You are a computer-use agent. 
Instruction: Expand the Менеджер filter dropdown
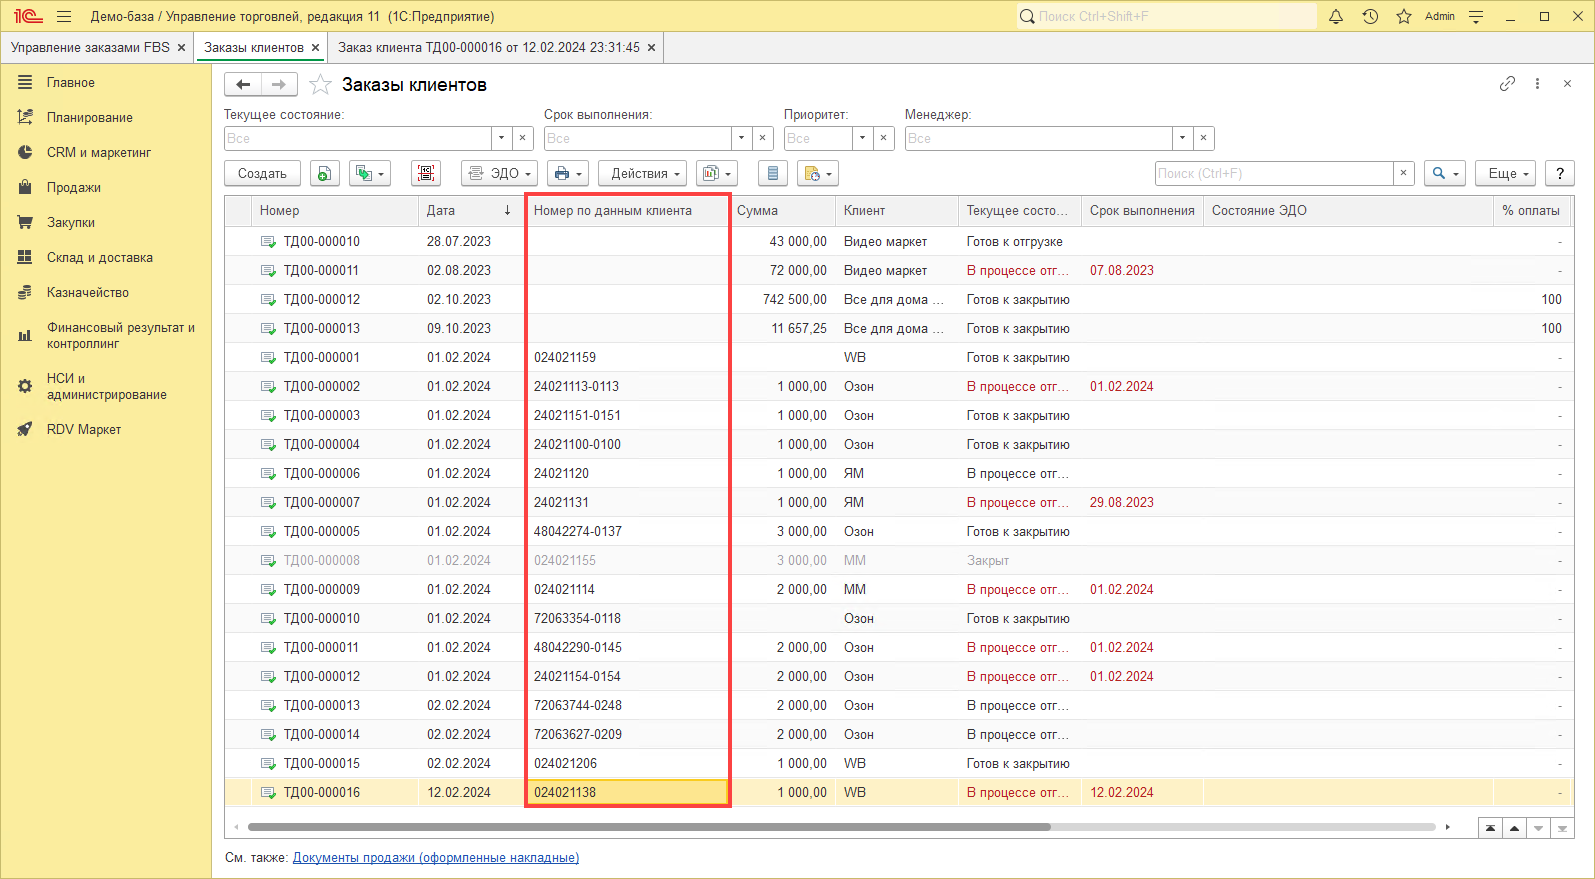tap(1182, 138)
